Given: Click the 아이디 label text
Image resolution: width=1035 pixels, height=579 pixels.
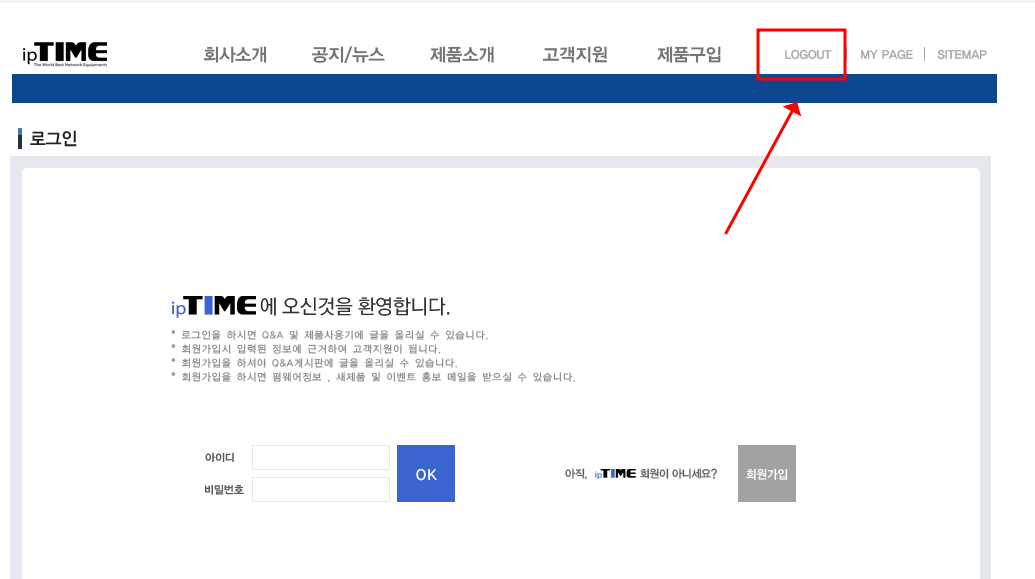Looking at the screenshot, I should click(x=220, y=458).
